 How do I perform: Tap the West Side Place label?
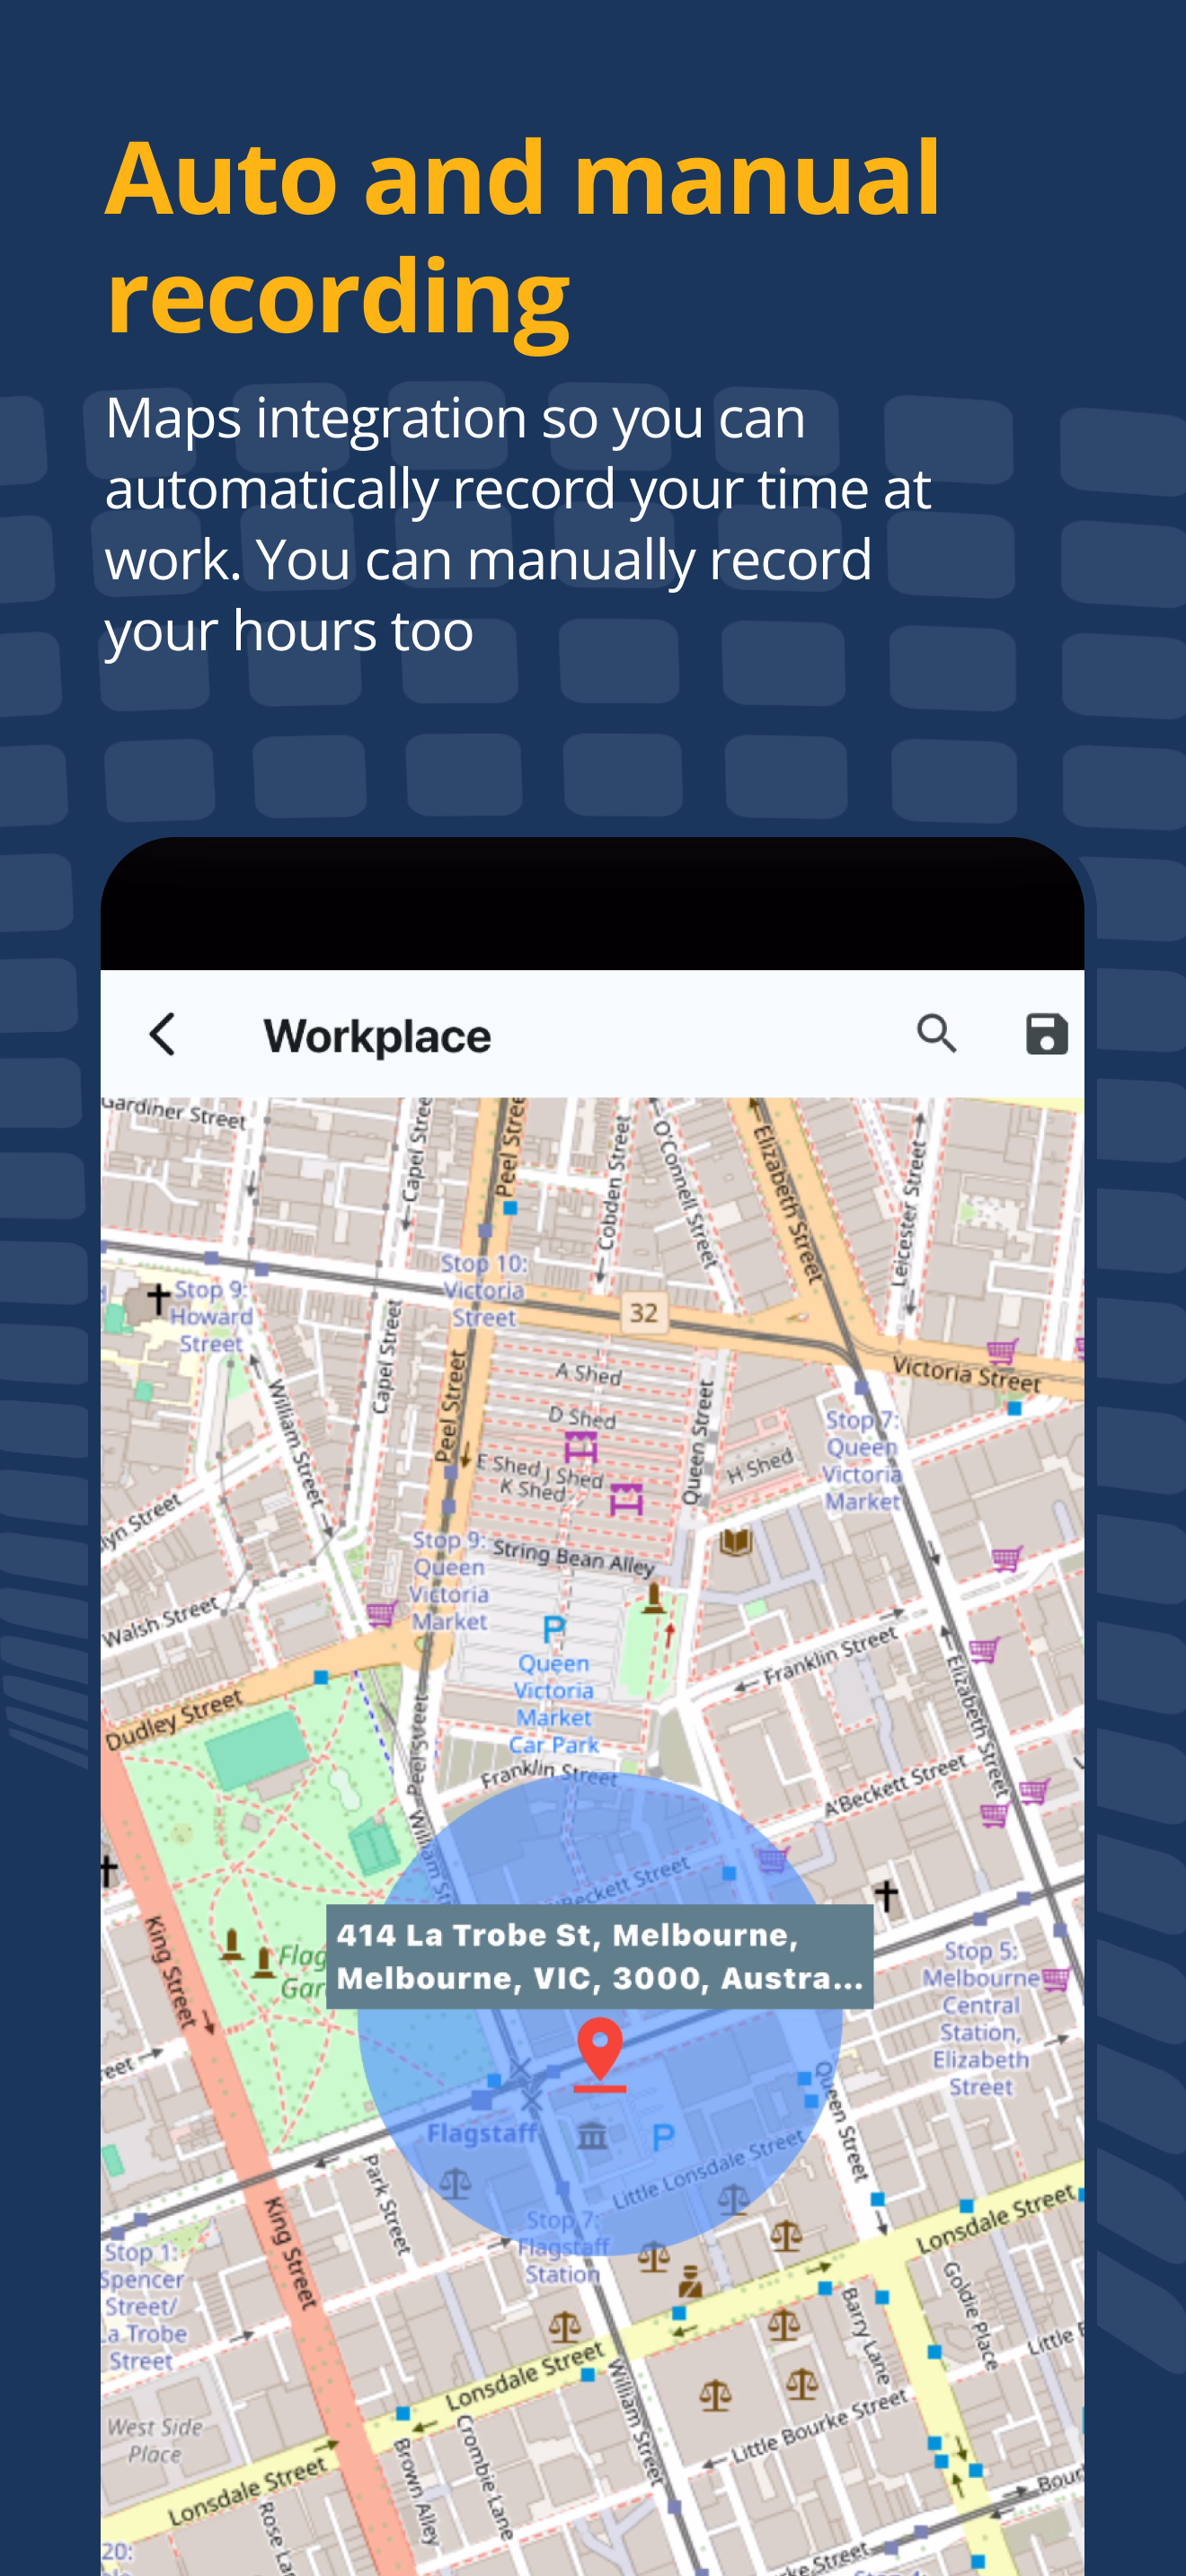[x=155, y=2440]
